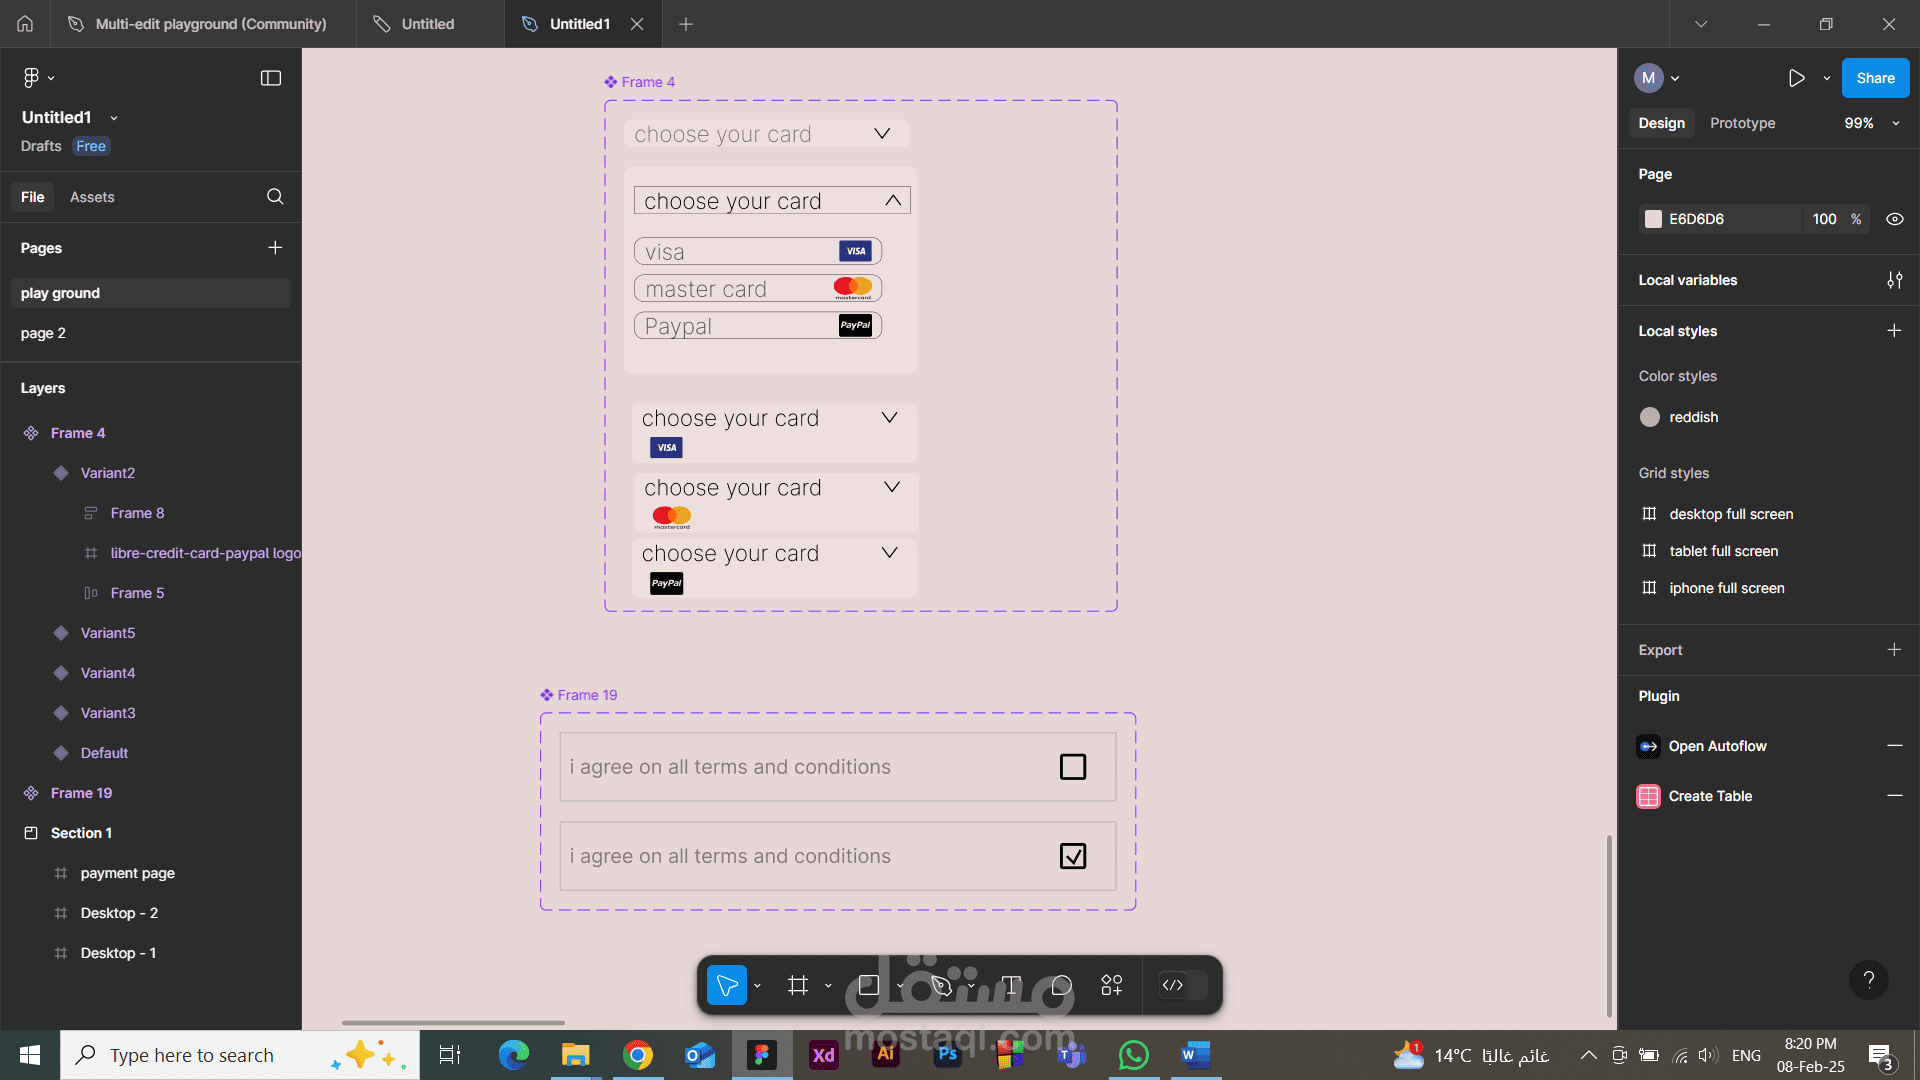This screenshot has width=1920, height=1080.
Task: Remove the Open Autoflow plugin
Action: pyautogui.click(x=1894, y=746)
